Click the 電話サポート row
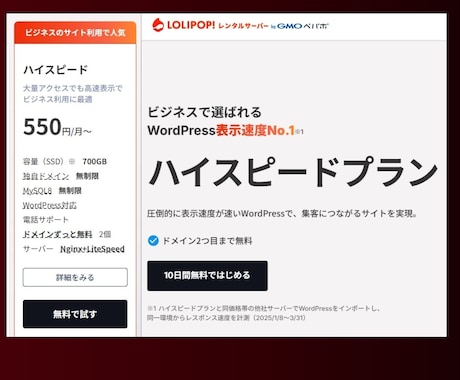Image resolution: width=460 pixels, height=380 pixels. point(46,220)
